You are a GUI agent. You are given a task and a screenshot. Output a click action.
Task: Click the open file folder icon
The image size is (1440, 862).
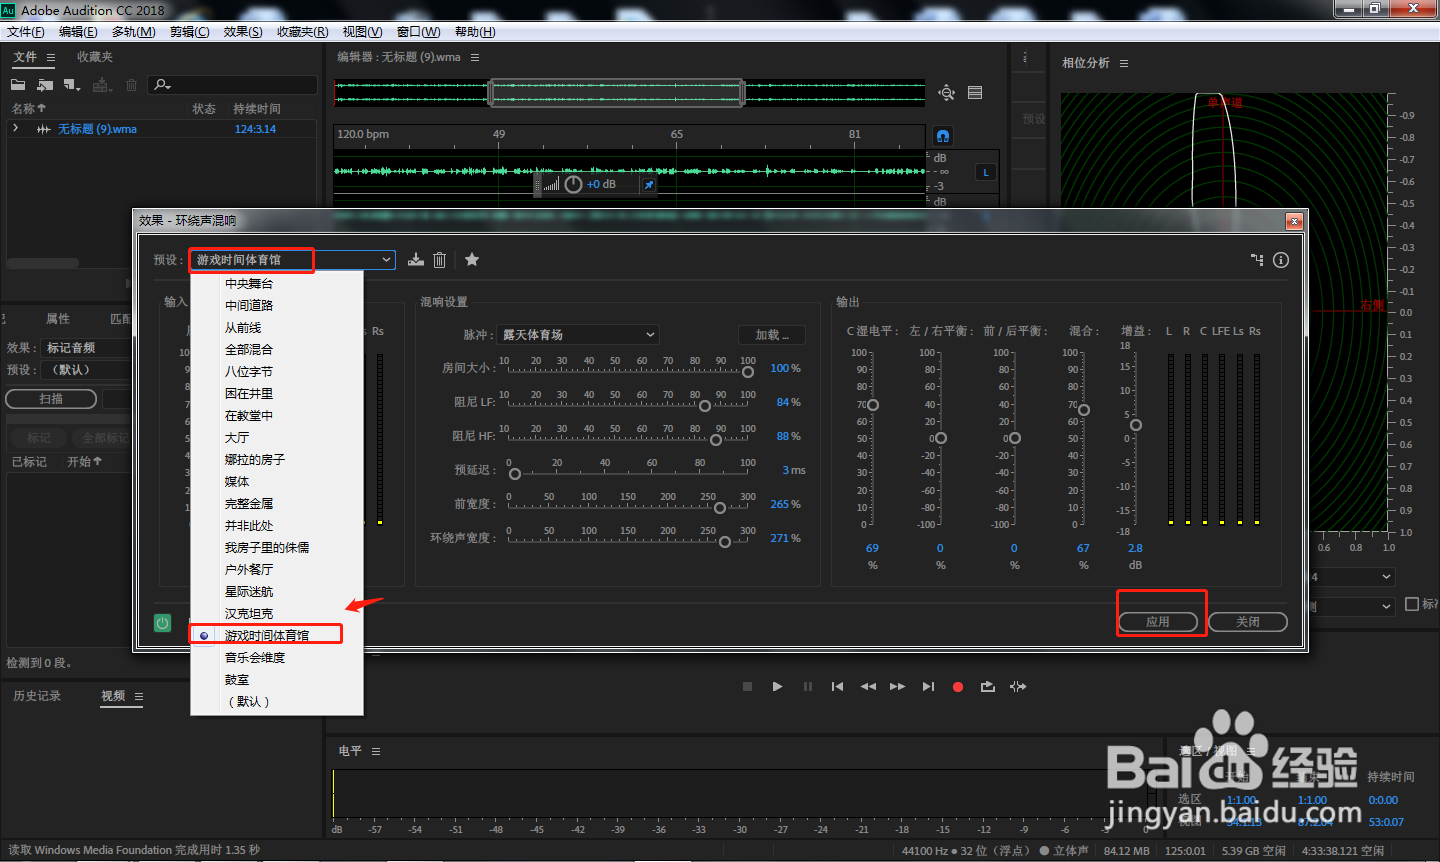[x=18, y=85]
